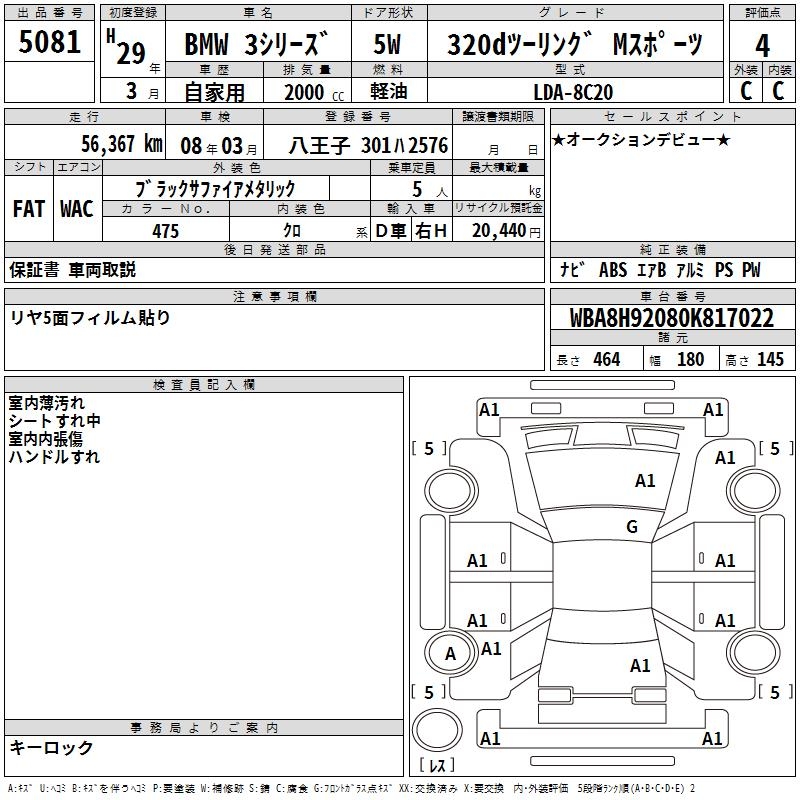Select PS in genuine equipment
Viewport: 800px width, 800px height.
tap(723, 270)
